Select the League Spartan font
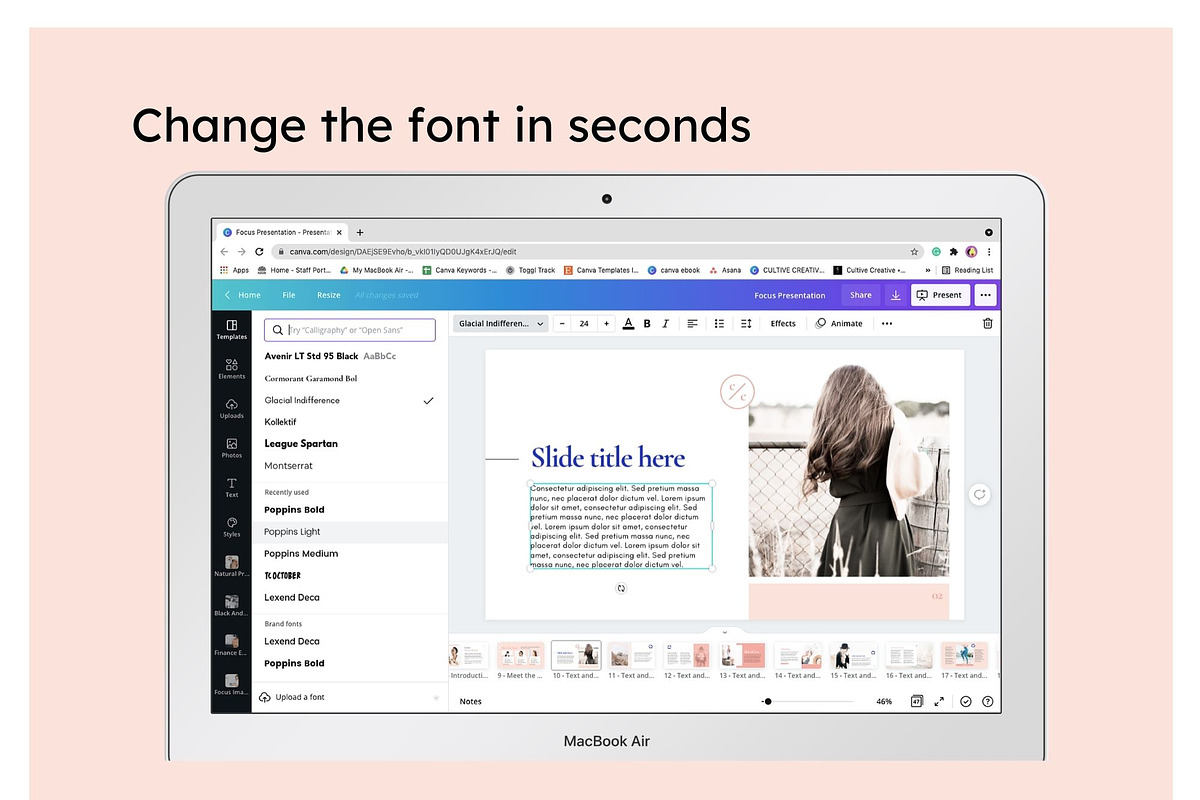The height and width of the screenshot is (800, 1200). (x=349, y=443)
